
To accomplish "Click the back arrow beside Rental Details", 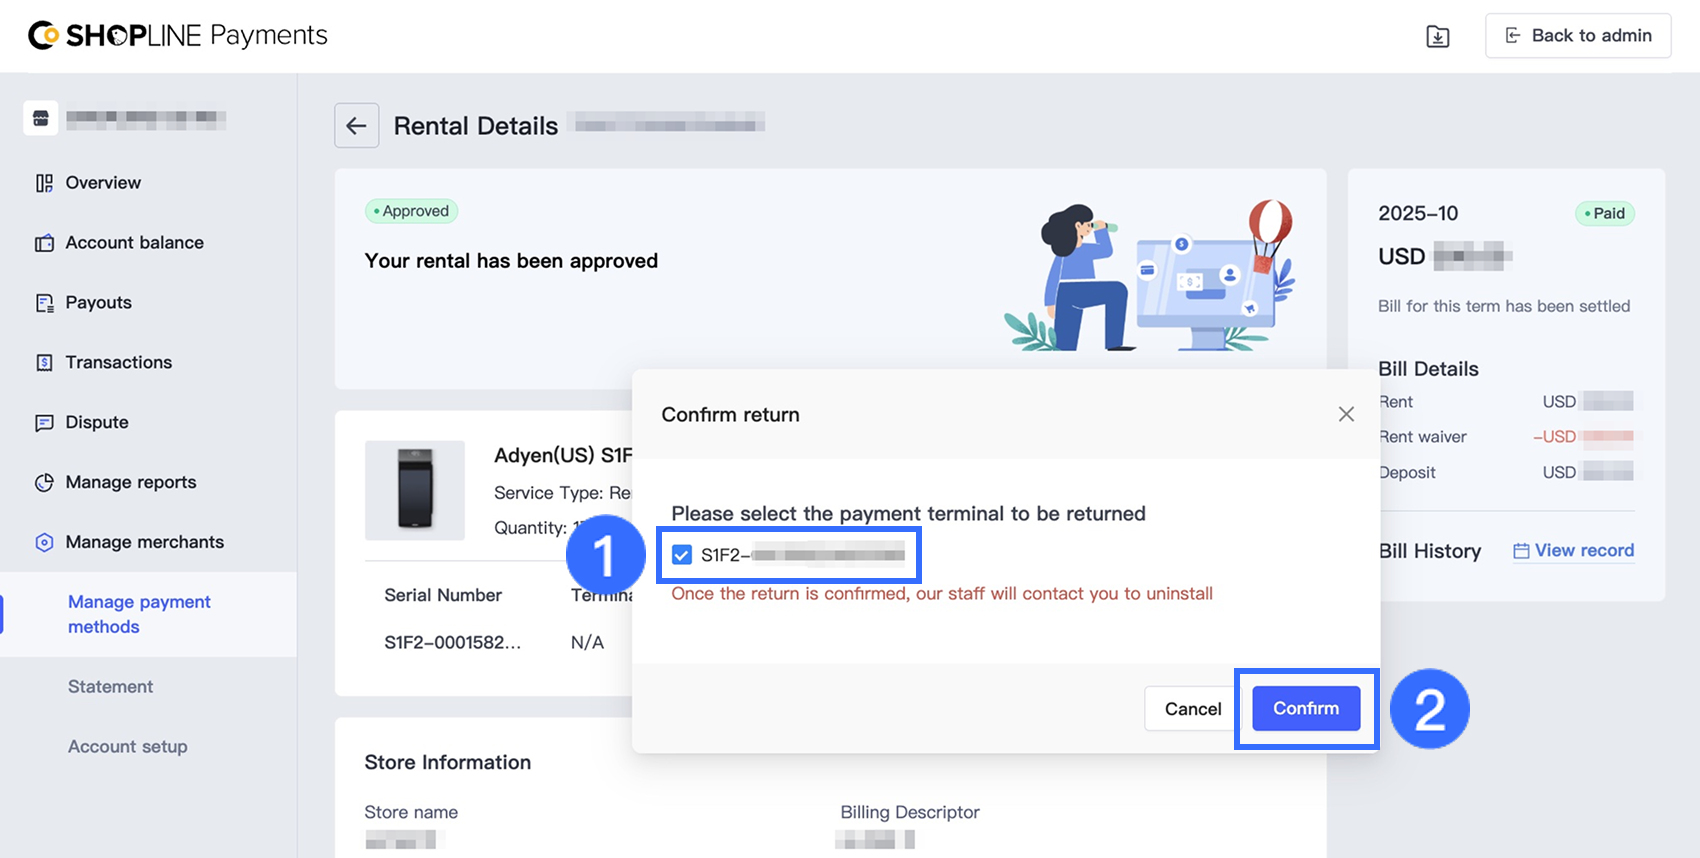I will pos(356,126).
